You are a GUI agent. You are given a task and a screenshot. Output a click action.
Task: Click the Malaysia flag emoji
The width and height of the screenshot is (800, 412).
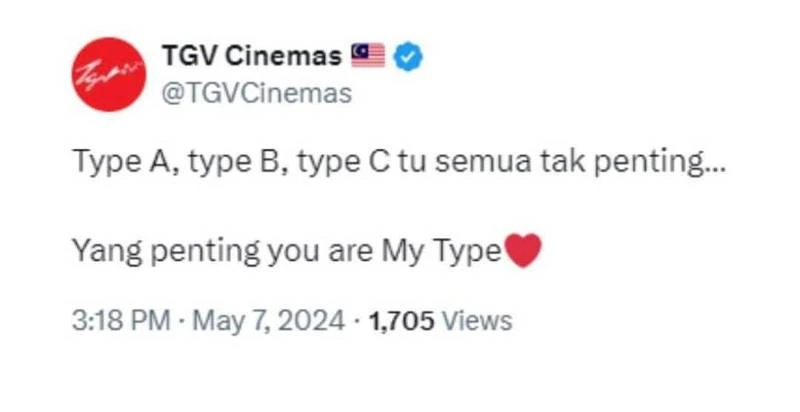pyautogui.click(x=367, y=56)
